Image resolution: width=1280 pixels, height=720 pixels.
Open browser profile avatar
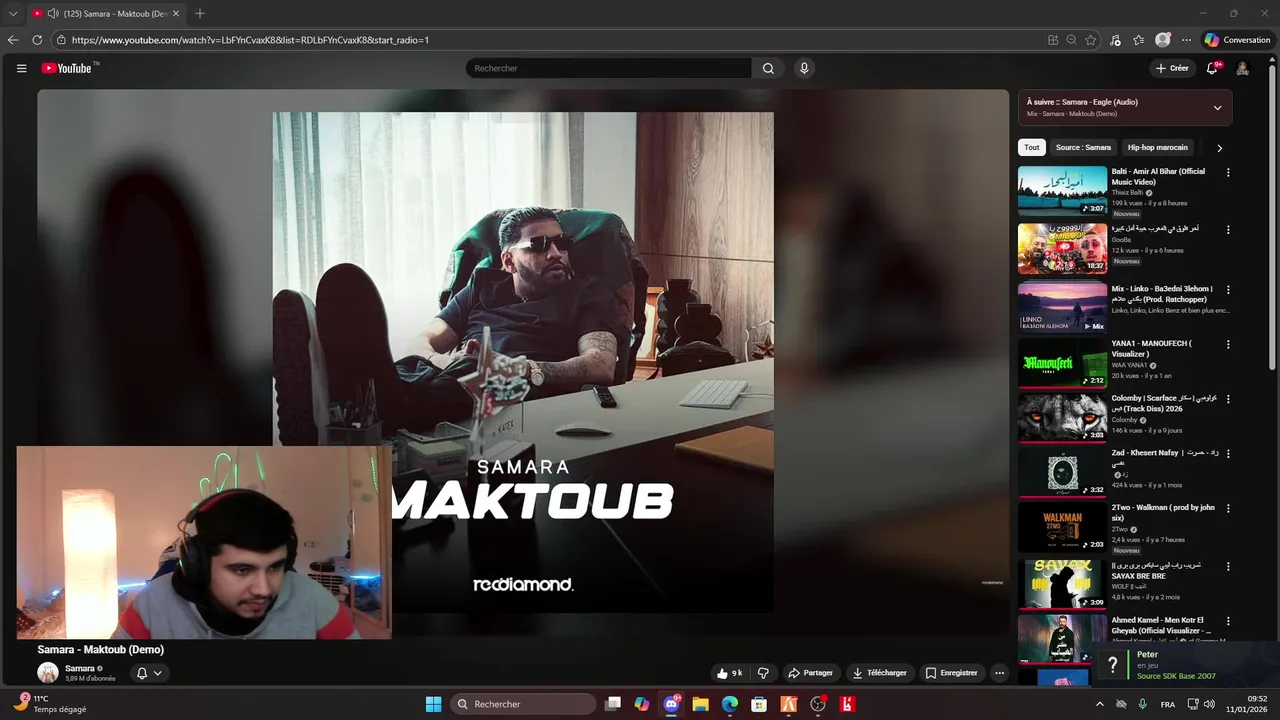pyautogui.click(x=1163, y=40)
